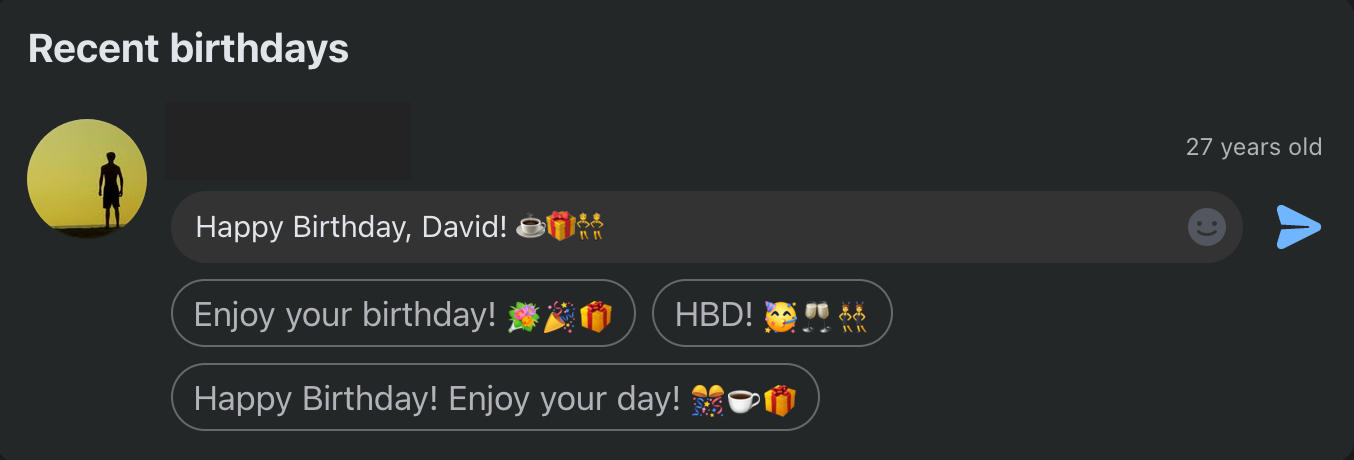1354x460 pixels.
Task: Click the bouquet emoji in Enjoy your birthday chip
Action: click(x=524, y=315)
